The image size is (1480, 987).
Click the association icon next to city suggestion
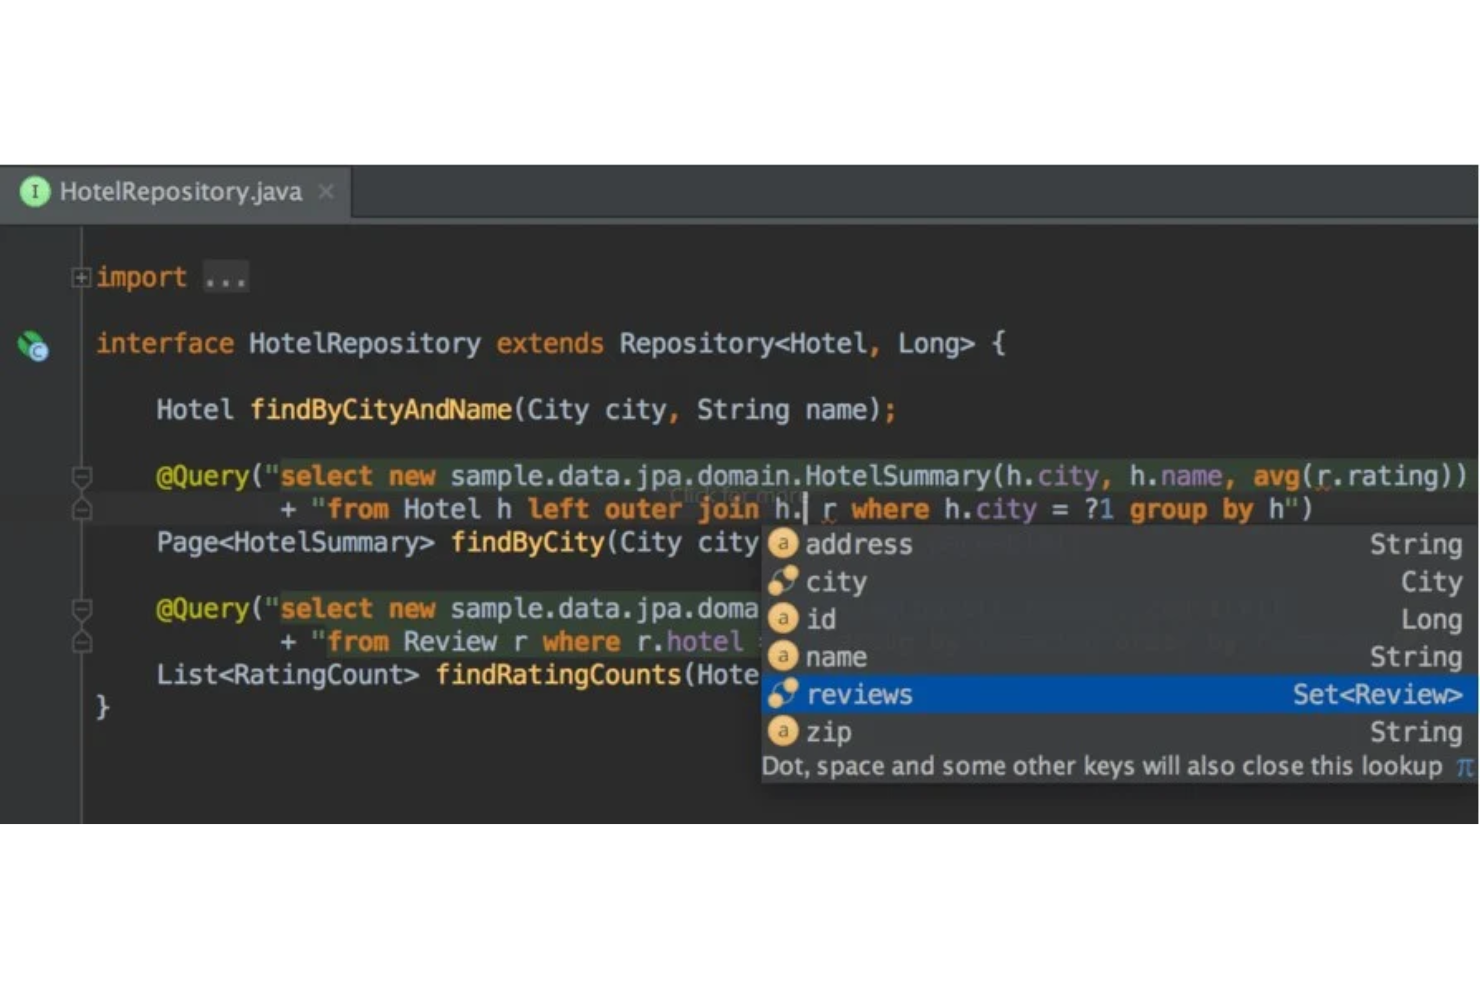click(x=783, y=581)
